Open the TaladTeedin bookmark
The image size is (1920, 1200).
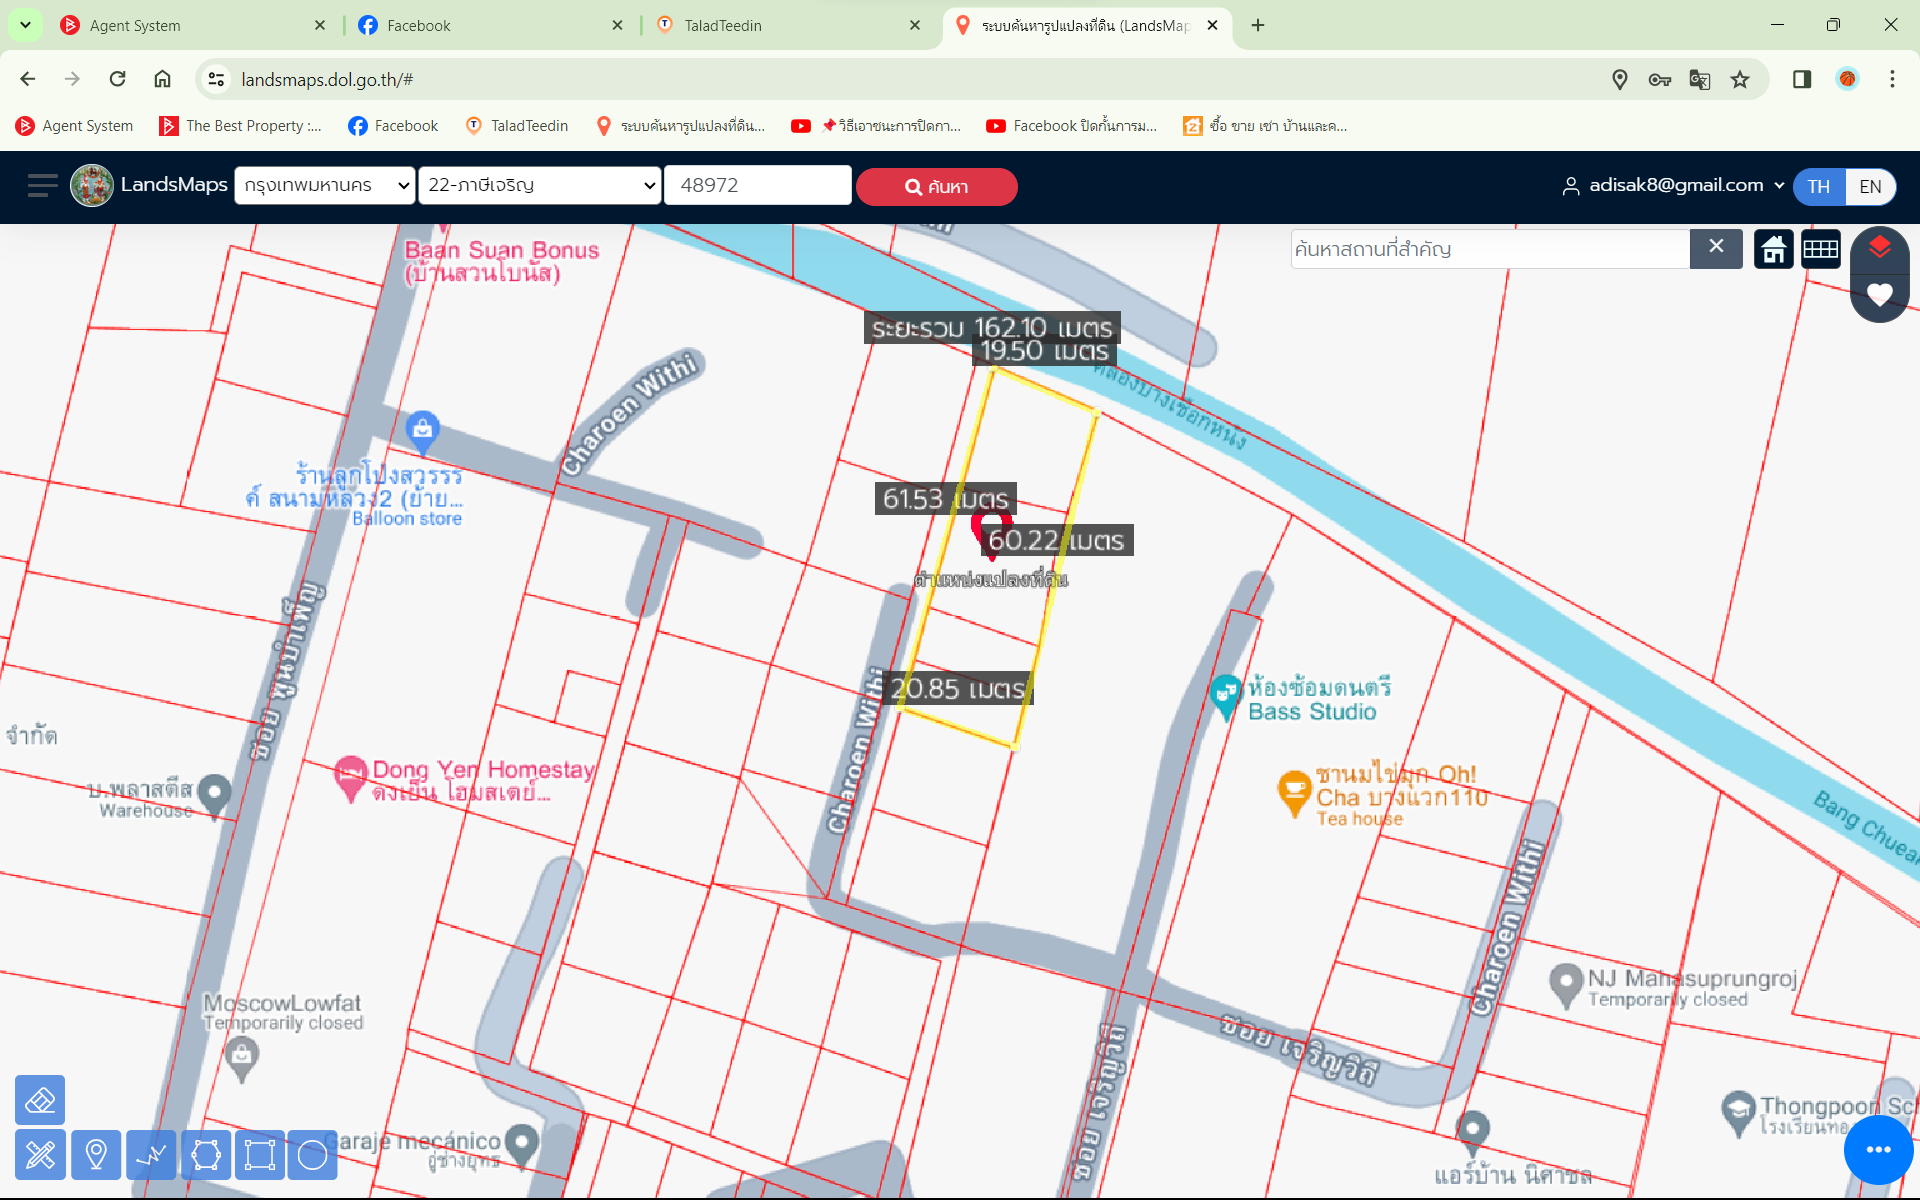click(x=517, y=126)
